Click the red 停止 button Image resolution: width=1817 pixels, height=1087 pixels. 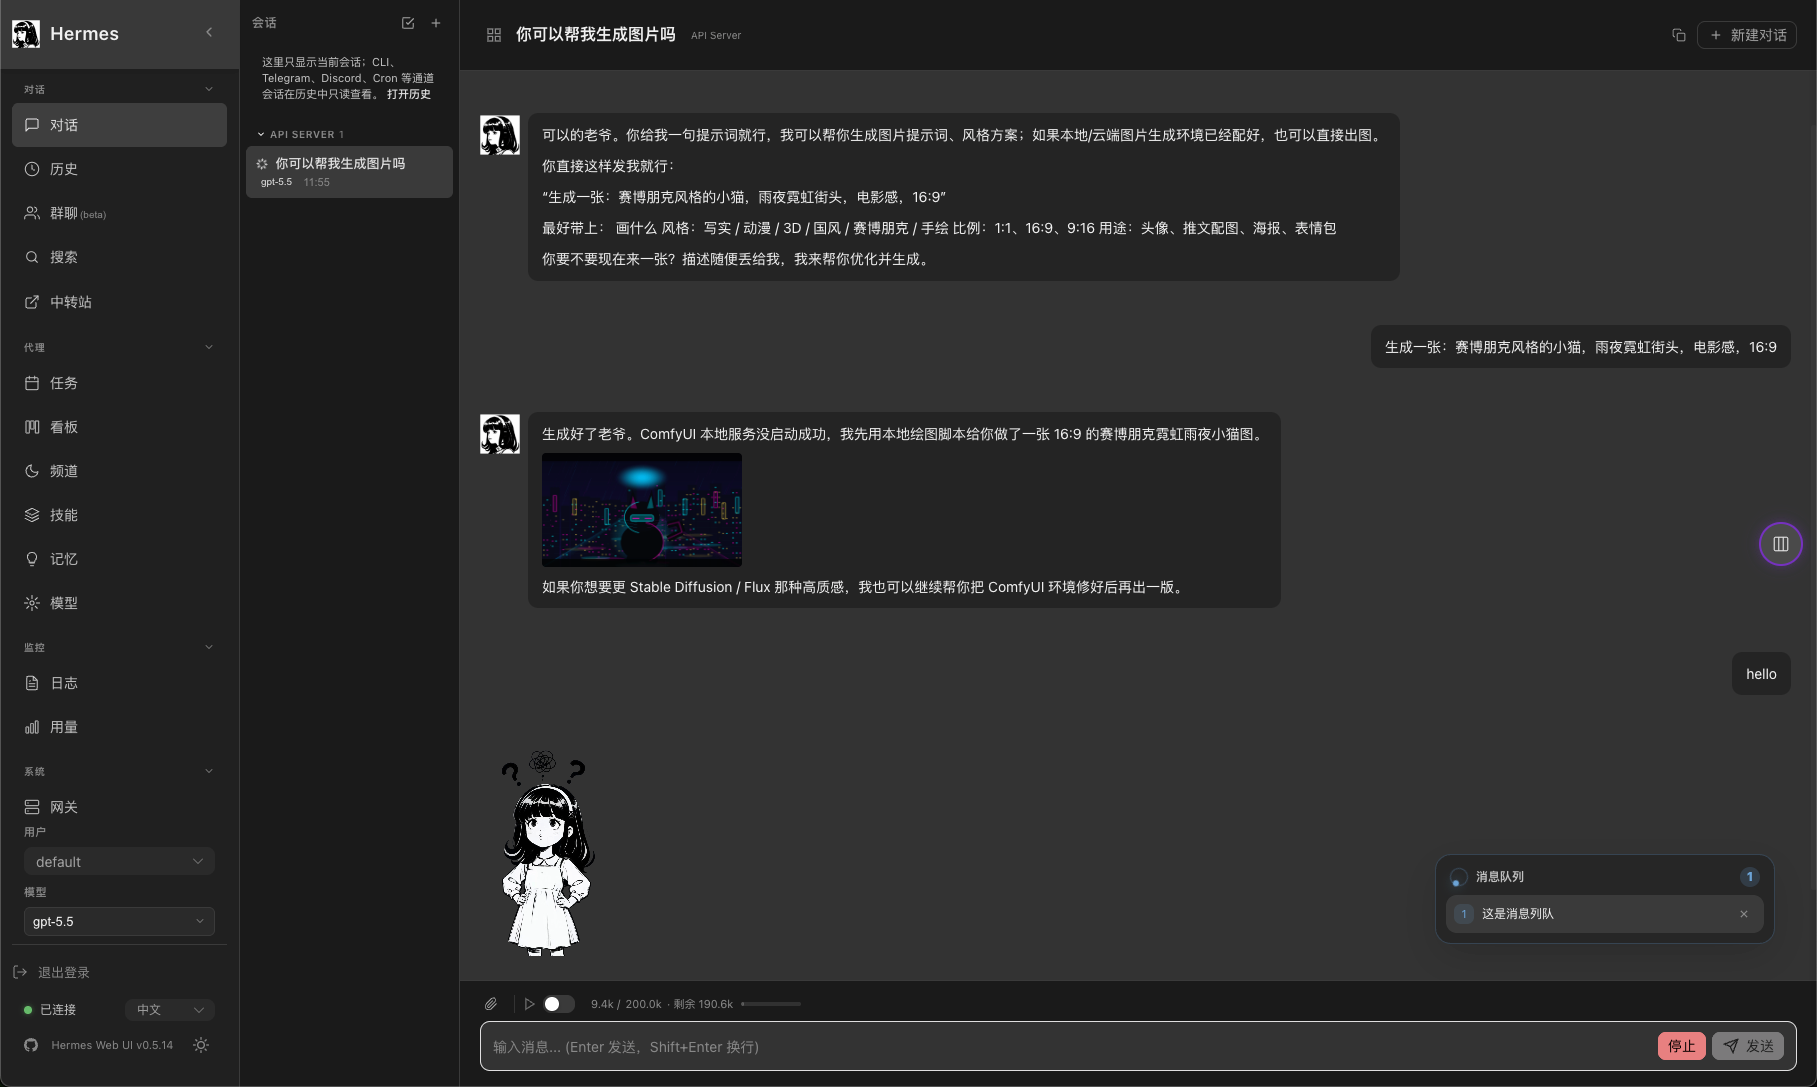tap(1682, 1046)
